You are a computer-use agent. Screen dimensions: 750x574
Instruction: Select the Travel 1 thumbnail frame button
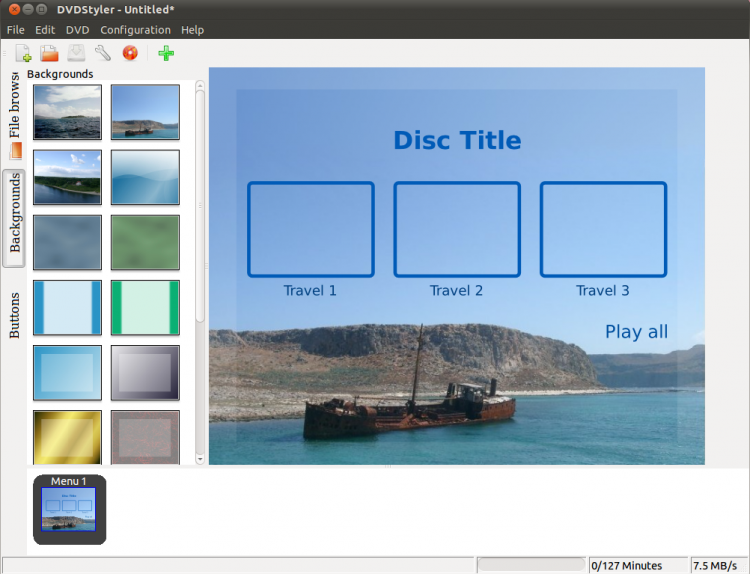click(x=311, y=229)
